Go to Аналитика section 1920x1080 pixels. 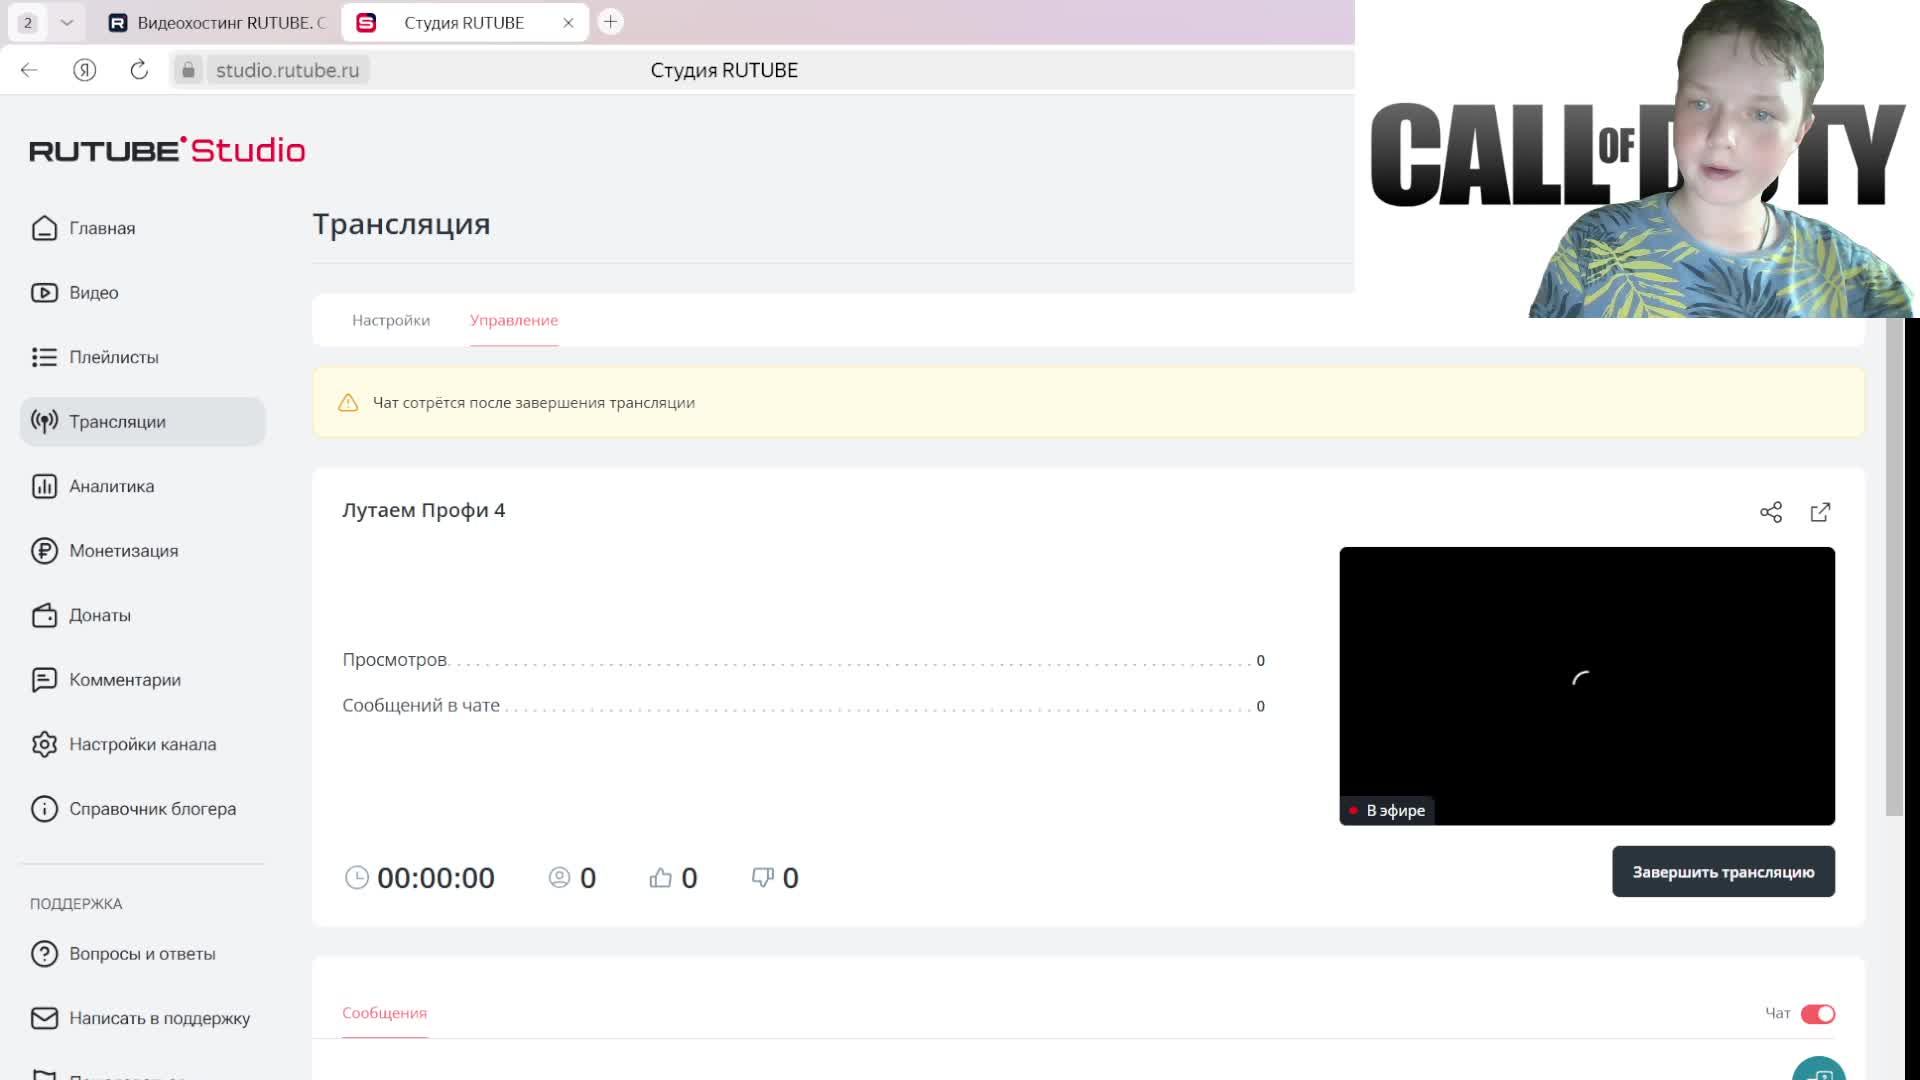(111, 486)
